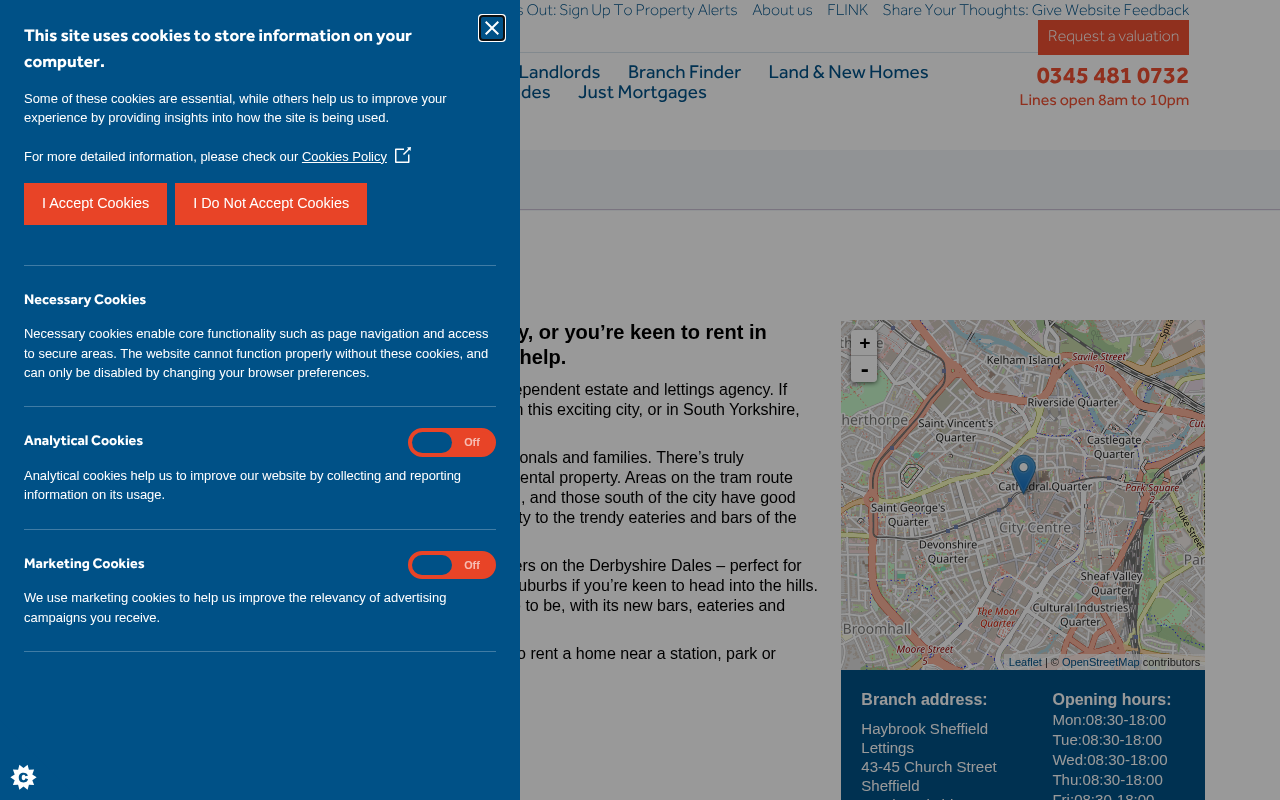Screen dimensions: 1280x800
Task: Open Just Mortgages menu item
Action: coord(642,92)
